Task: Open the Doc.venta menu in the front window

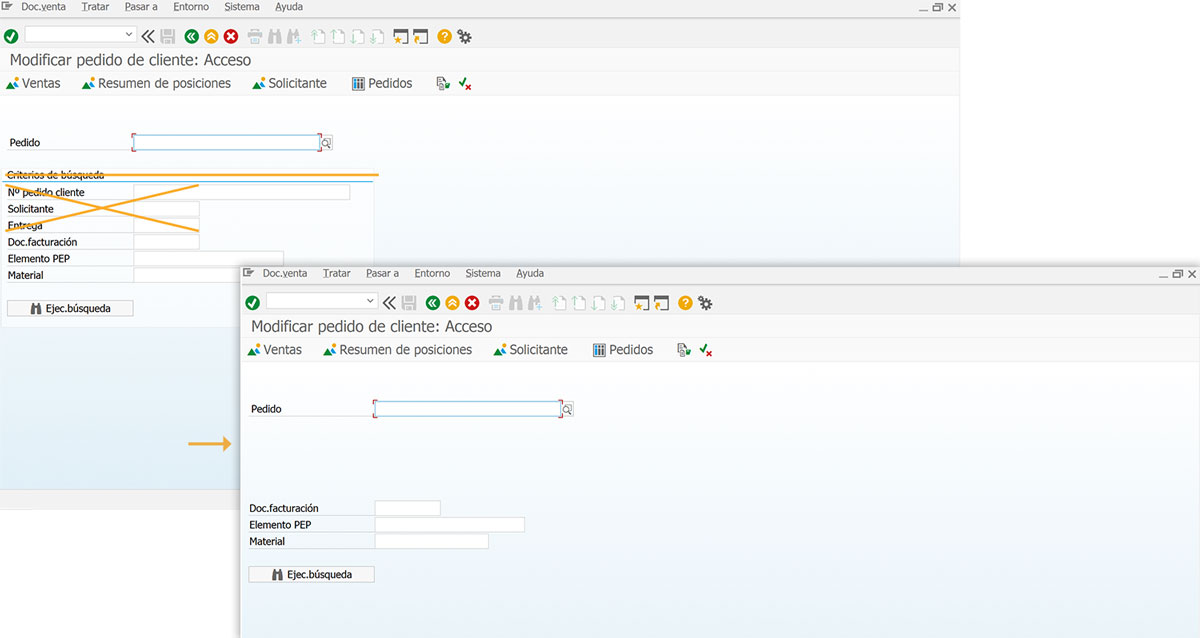Action: pyautogui.click(x=285, y=273)
